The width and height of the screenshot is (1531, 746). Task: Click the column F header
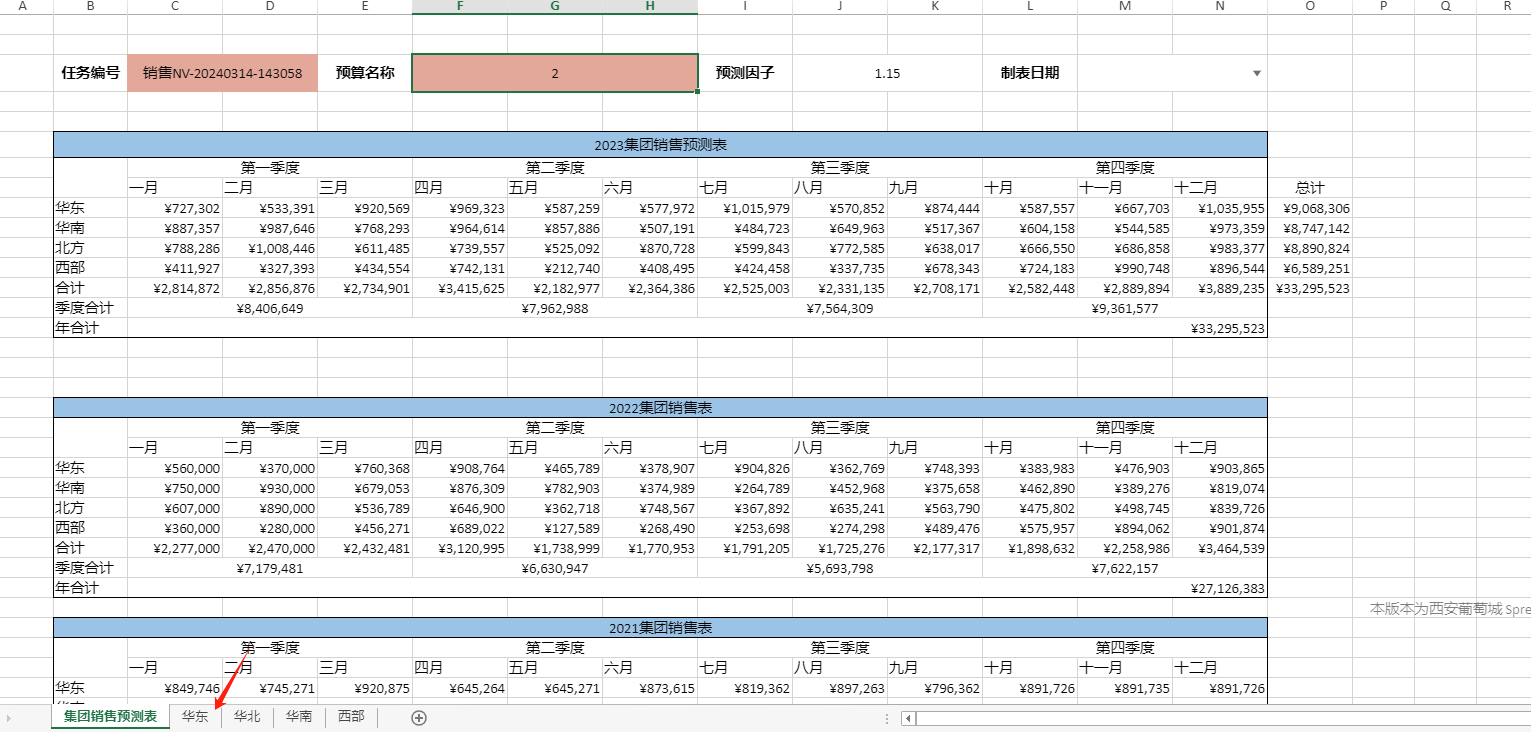[x=460, y=7]
